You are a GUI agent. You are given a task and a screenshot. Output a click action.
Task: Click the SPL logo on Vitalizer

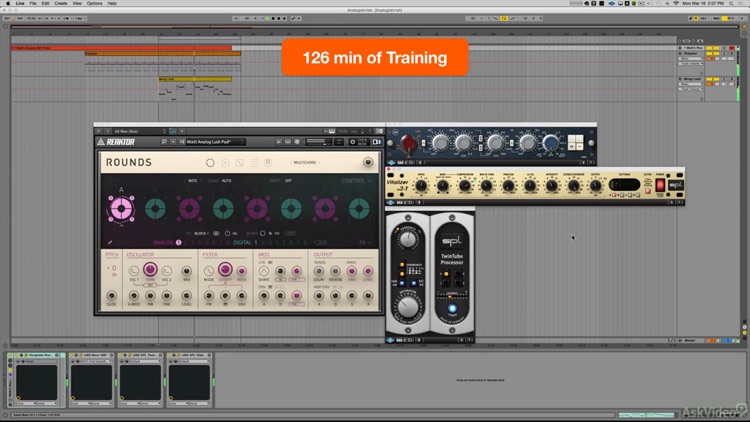pos(676,185)
